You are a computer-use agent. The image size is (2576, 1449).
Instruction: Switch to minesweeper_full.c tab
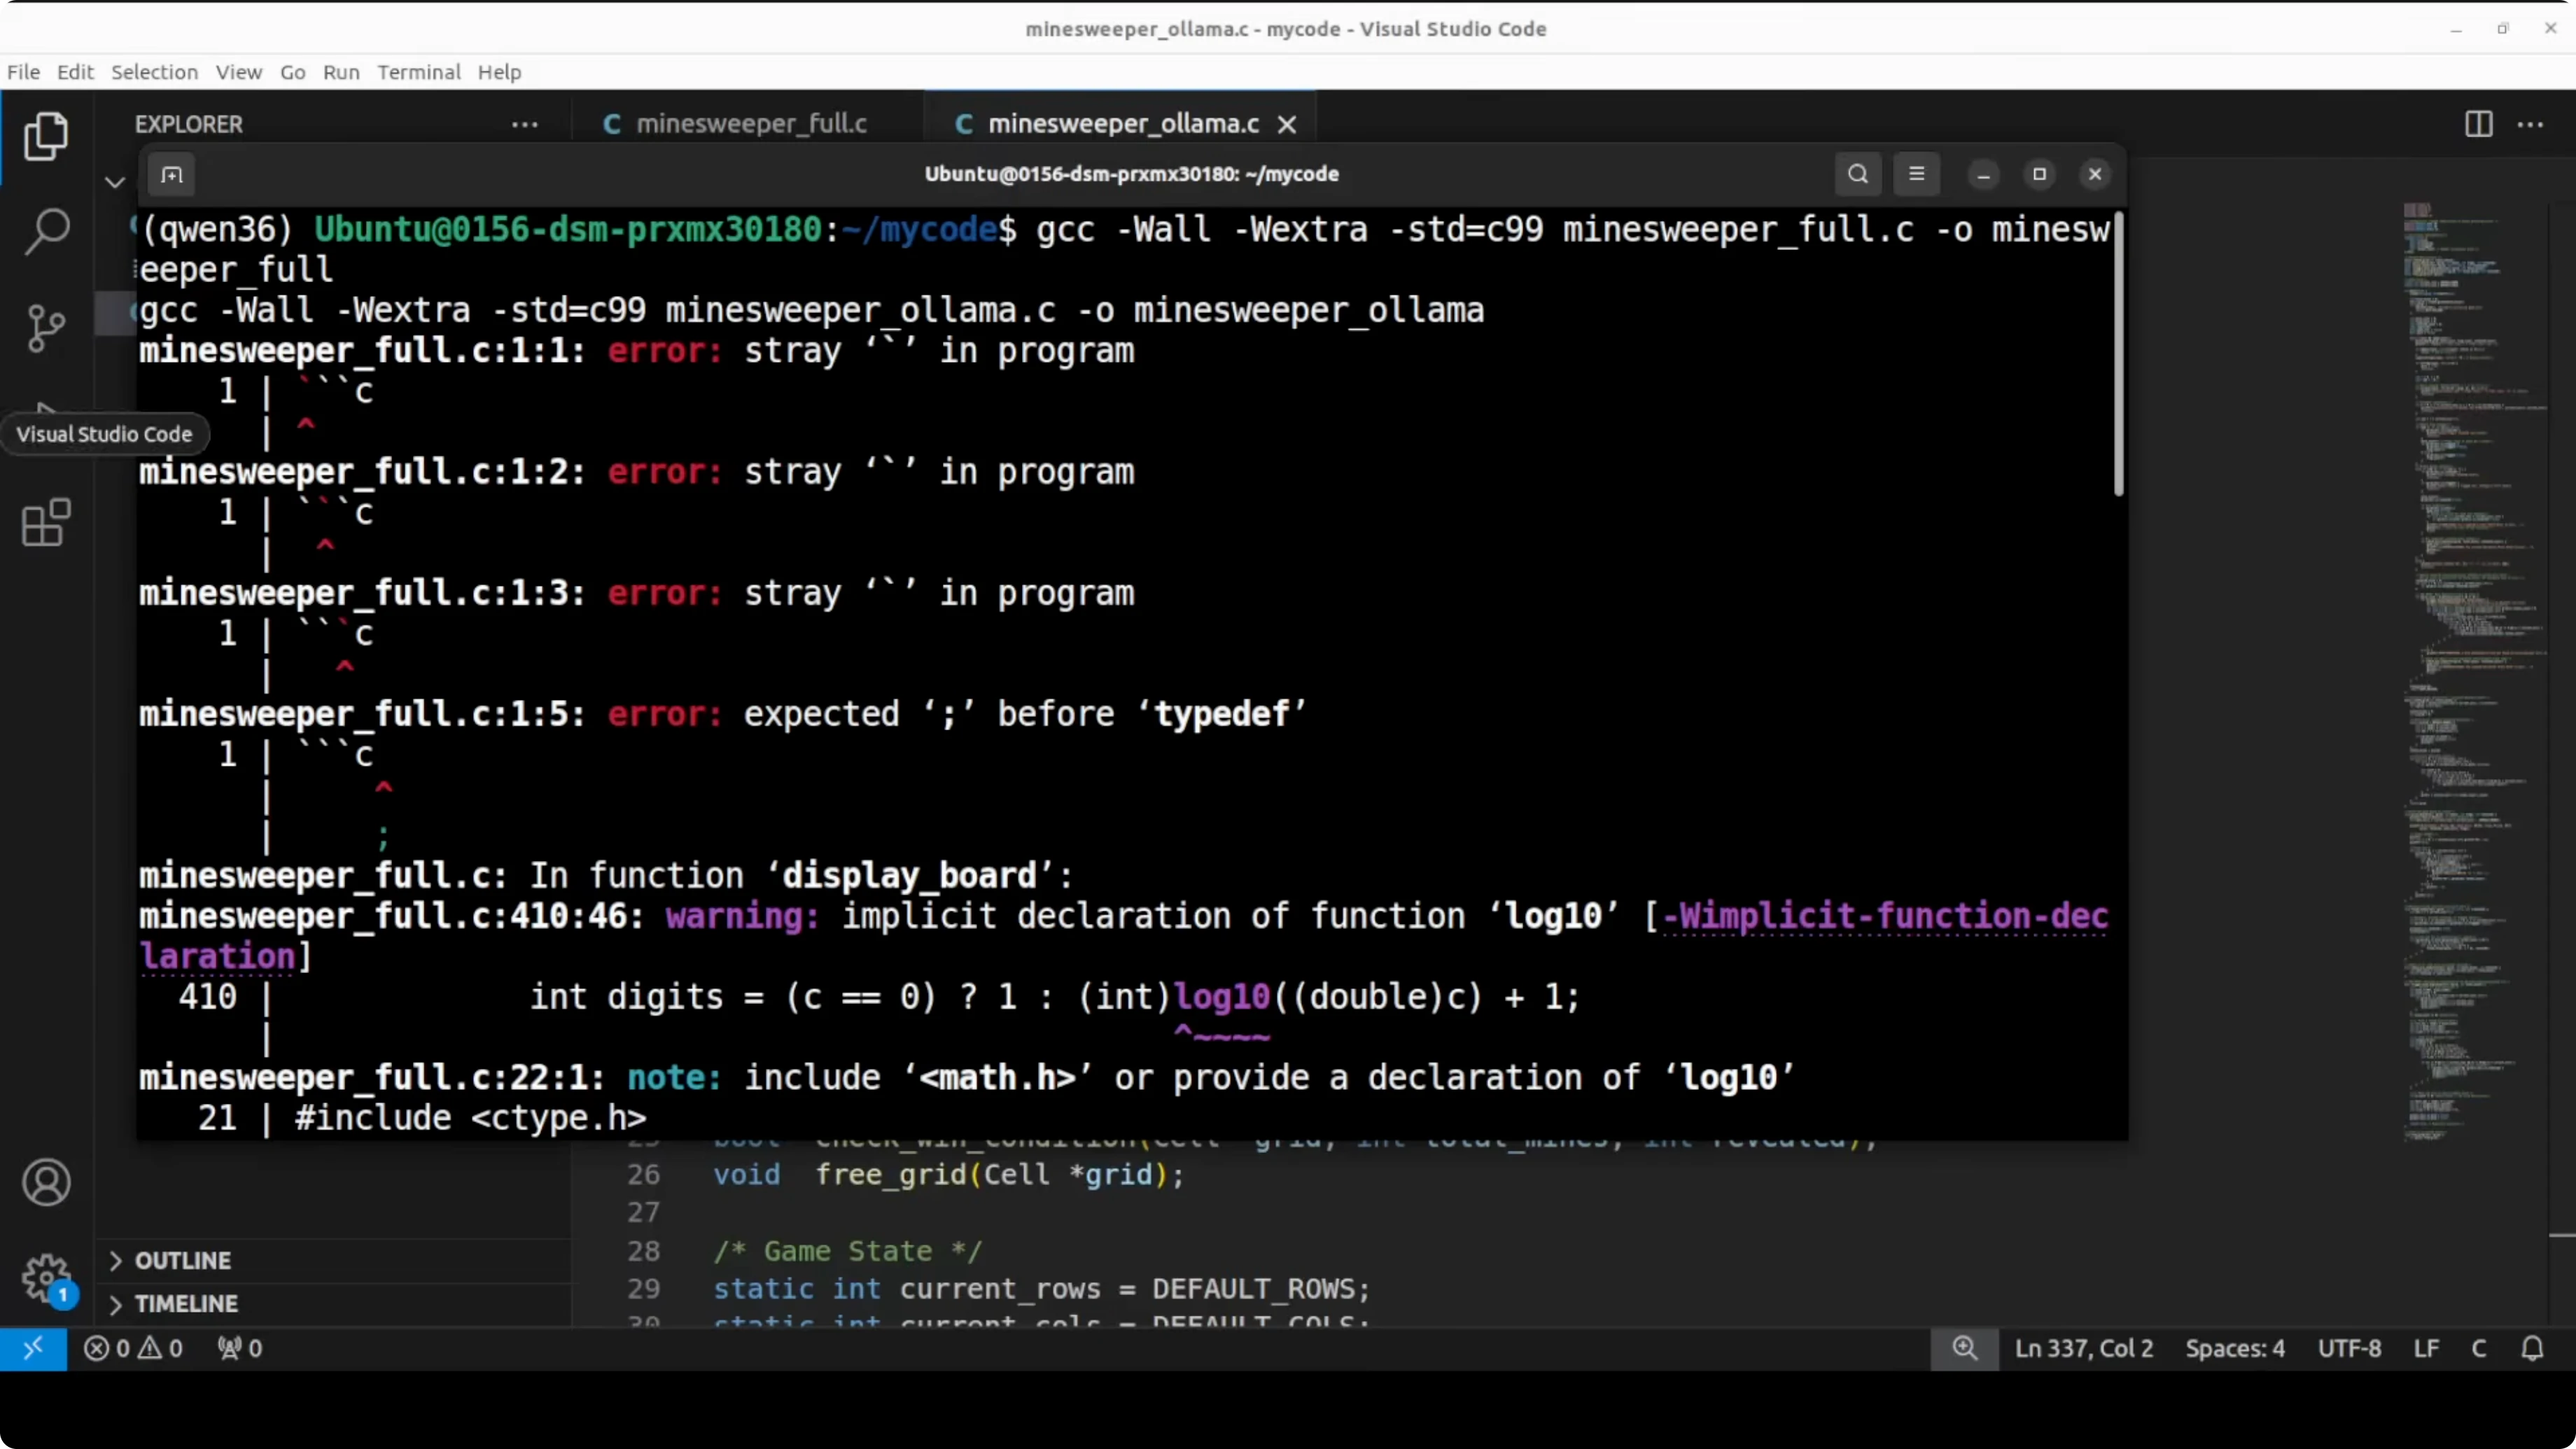[750, 124]
